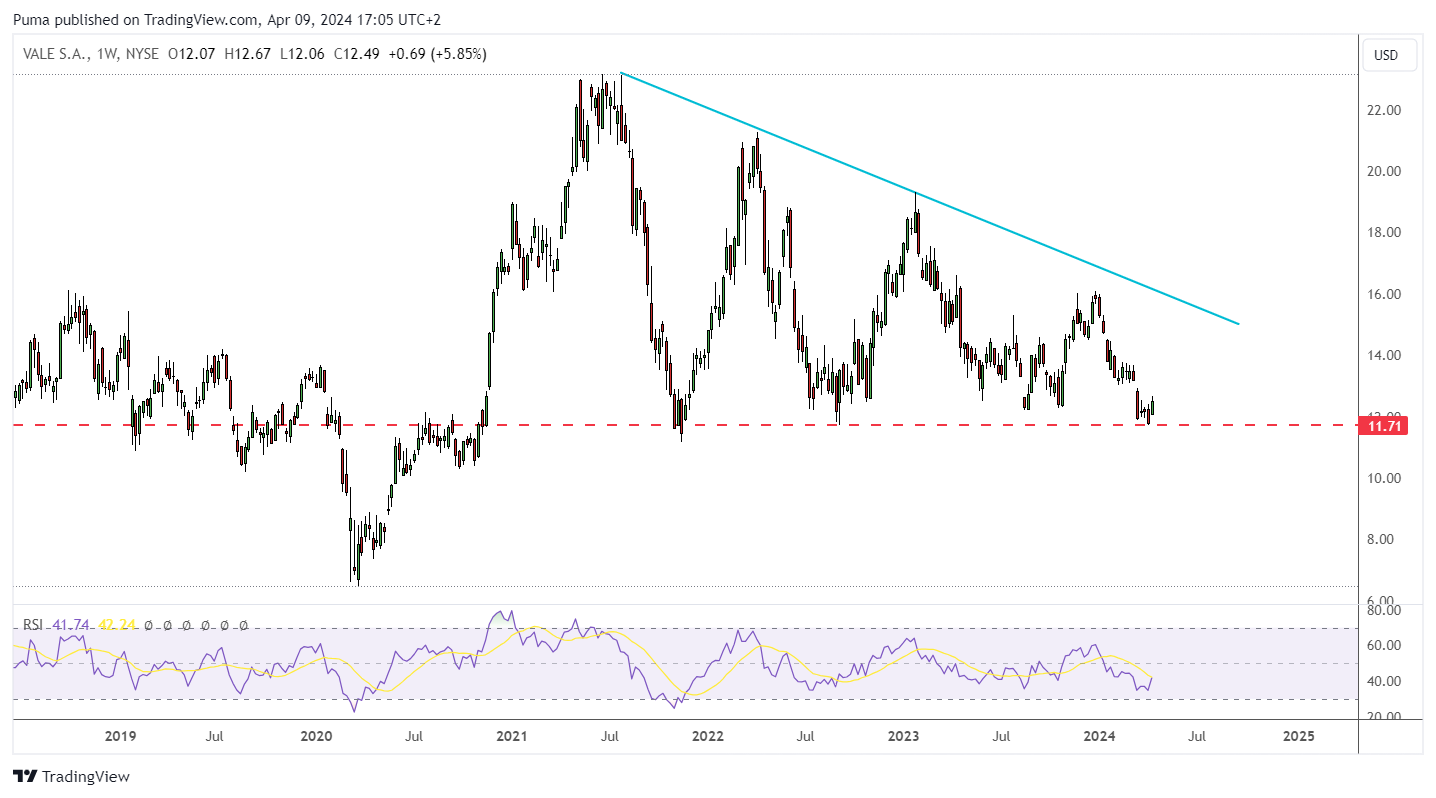Click the 2021 label on time axis
Viewport: 1436px width, 798px height.
[x=511, y=736]
